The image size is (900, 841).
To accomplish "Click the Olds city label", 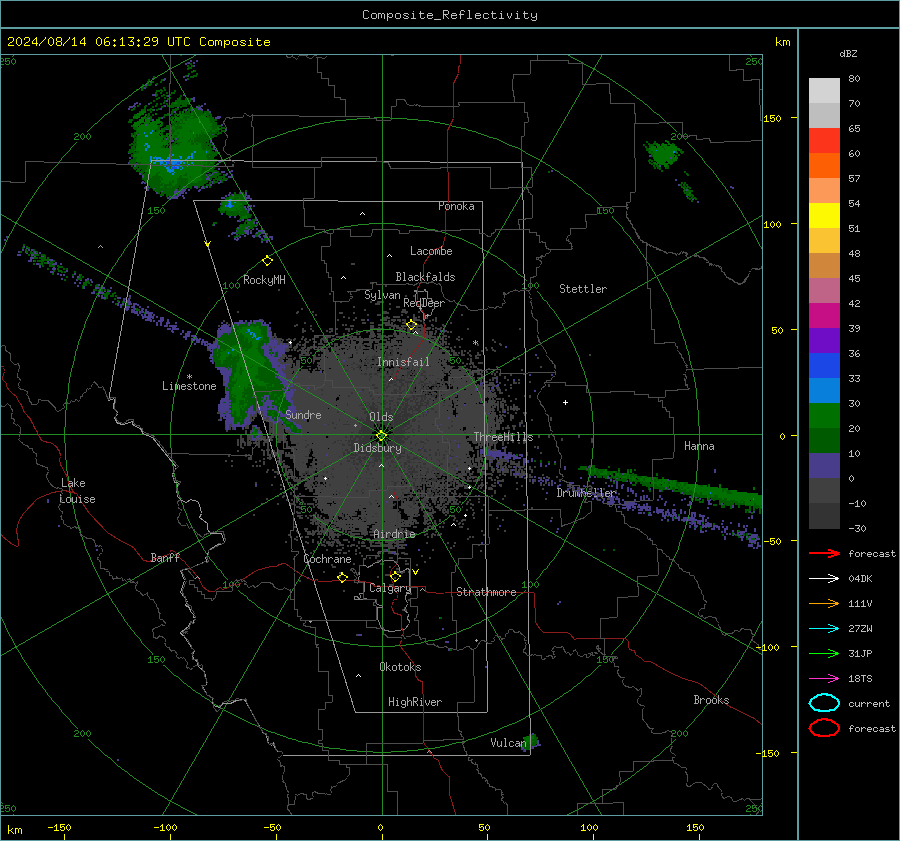I will [381, 417].
